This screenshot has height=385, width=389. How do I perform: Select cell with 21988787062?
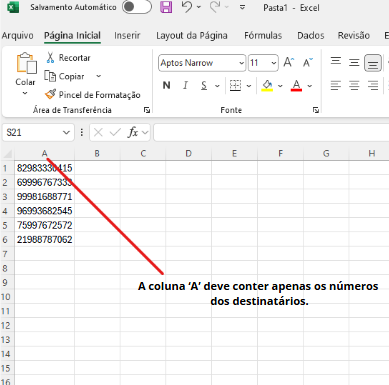click(45, 240)
